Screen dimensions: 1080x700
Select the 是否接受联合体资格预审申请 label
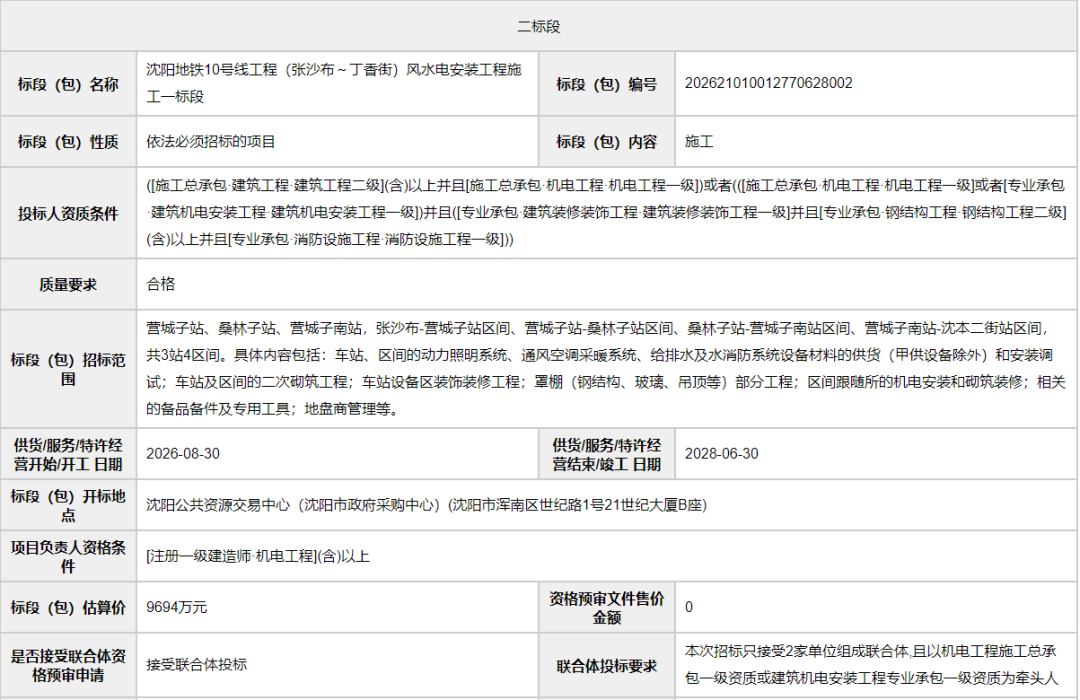68,666
